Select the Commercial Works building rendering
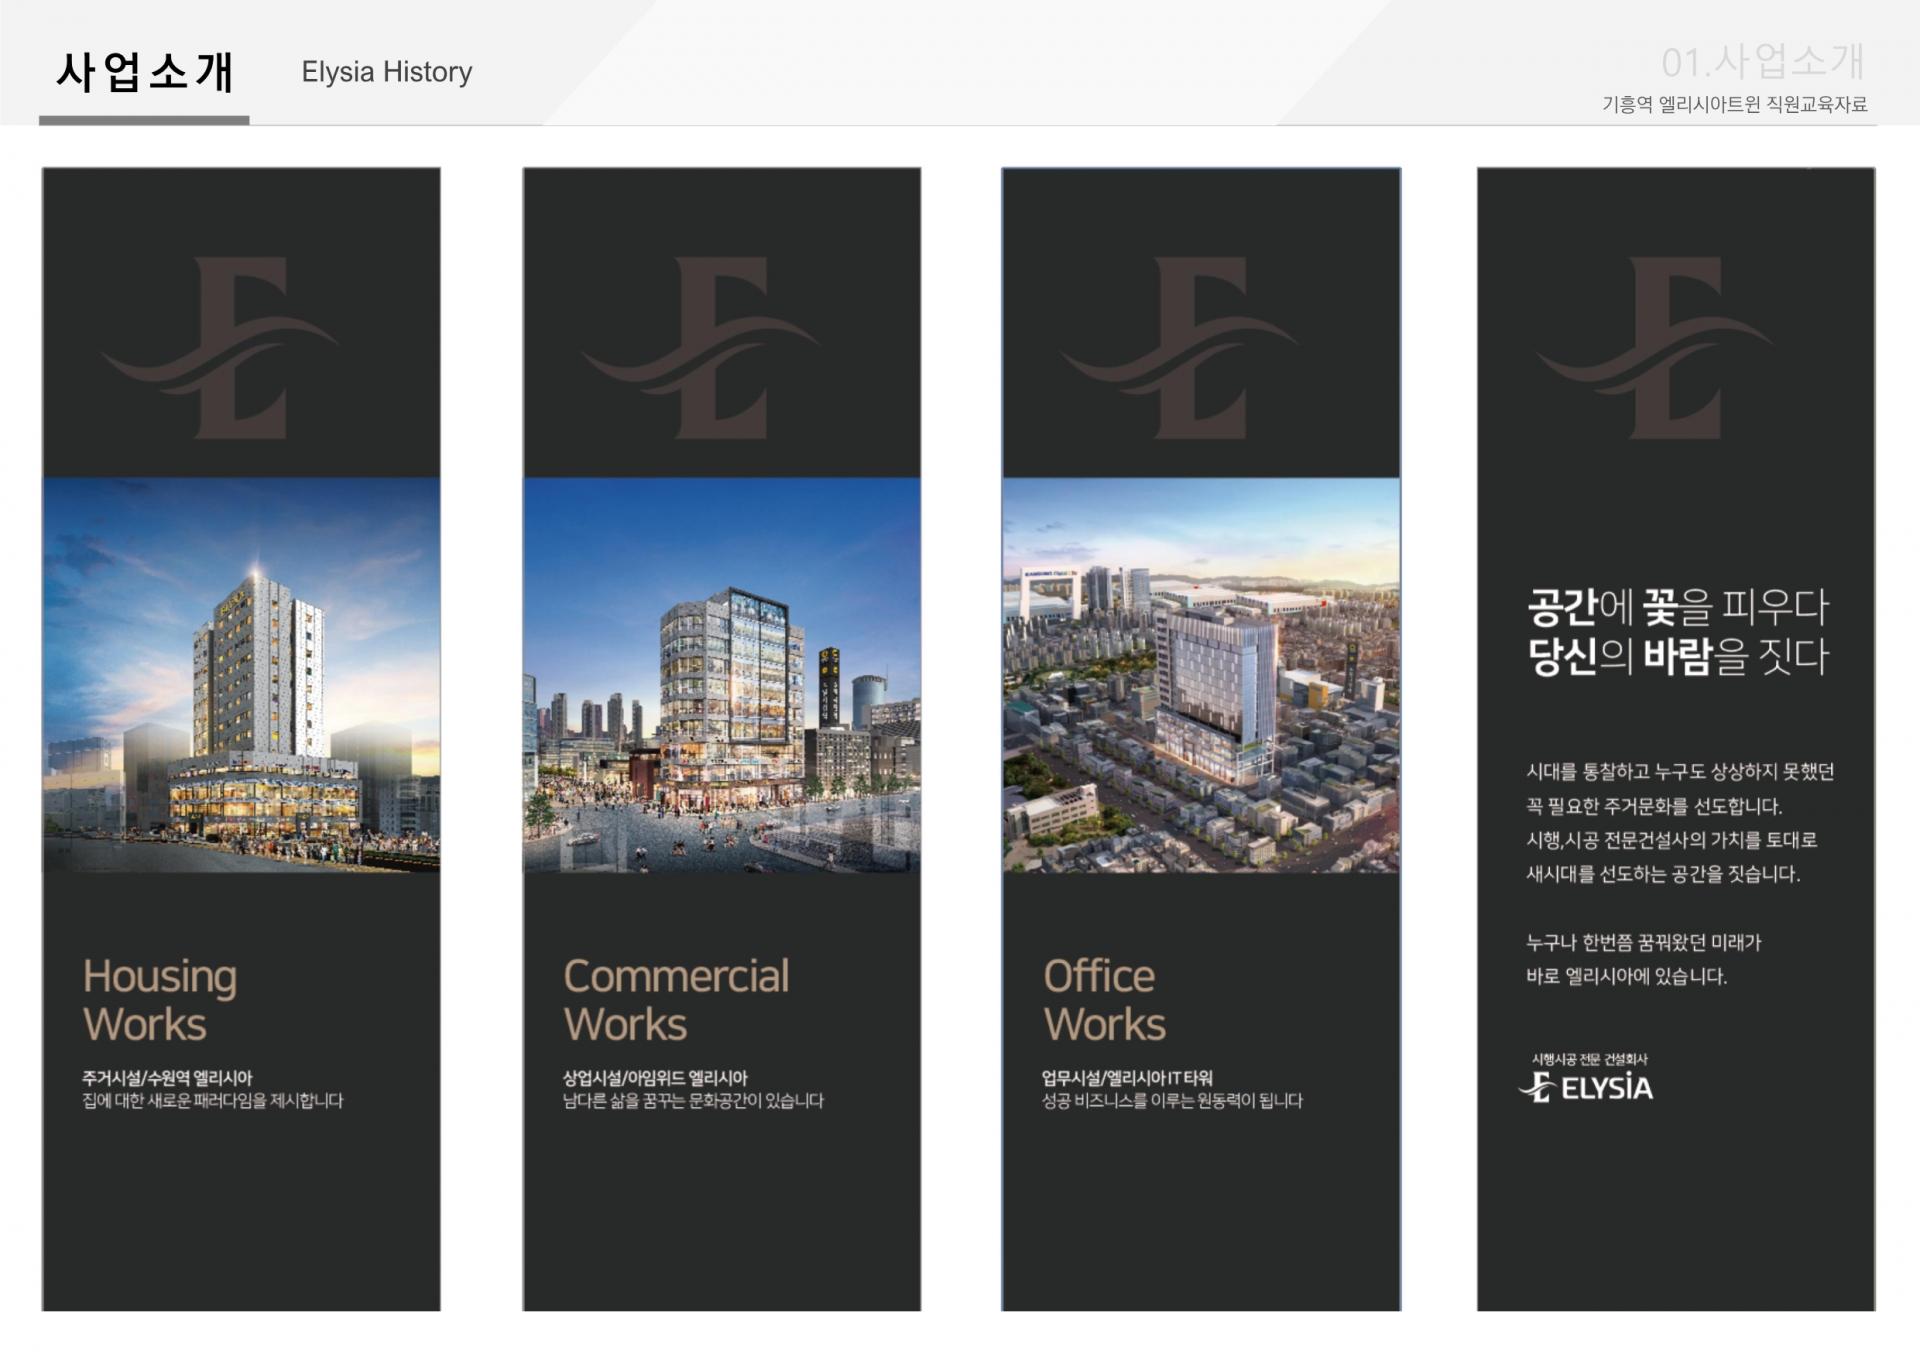The image size is (1920, 1357). pyautogui.click(x=721, y=675)
